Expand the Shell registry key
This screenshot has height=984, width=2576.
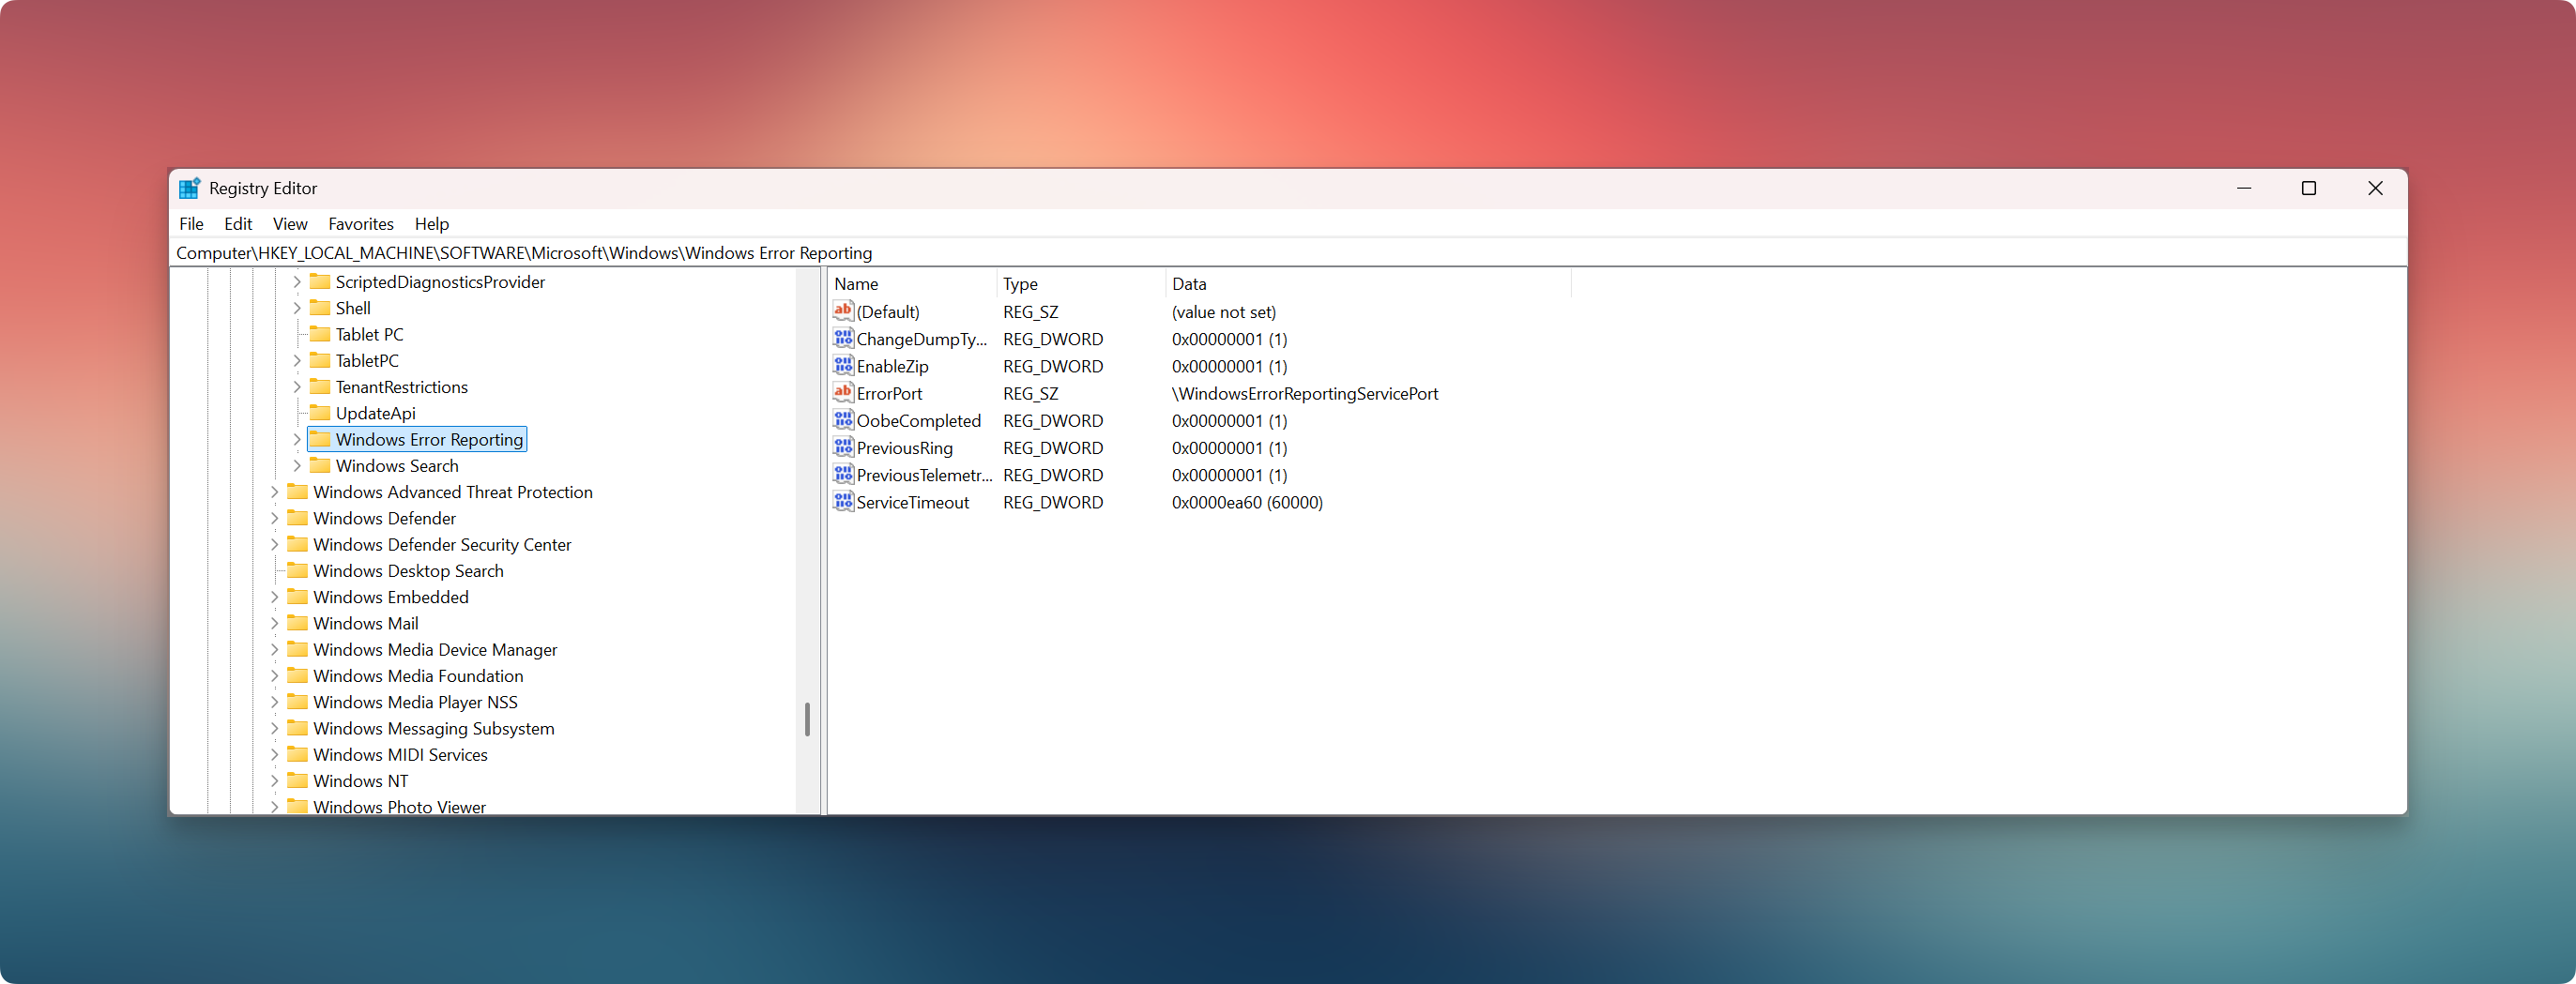(x=297, y=308)
